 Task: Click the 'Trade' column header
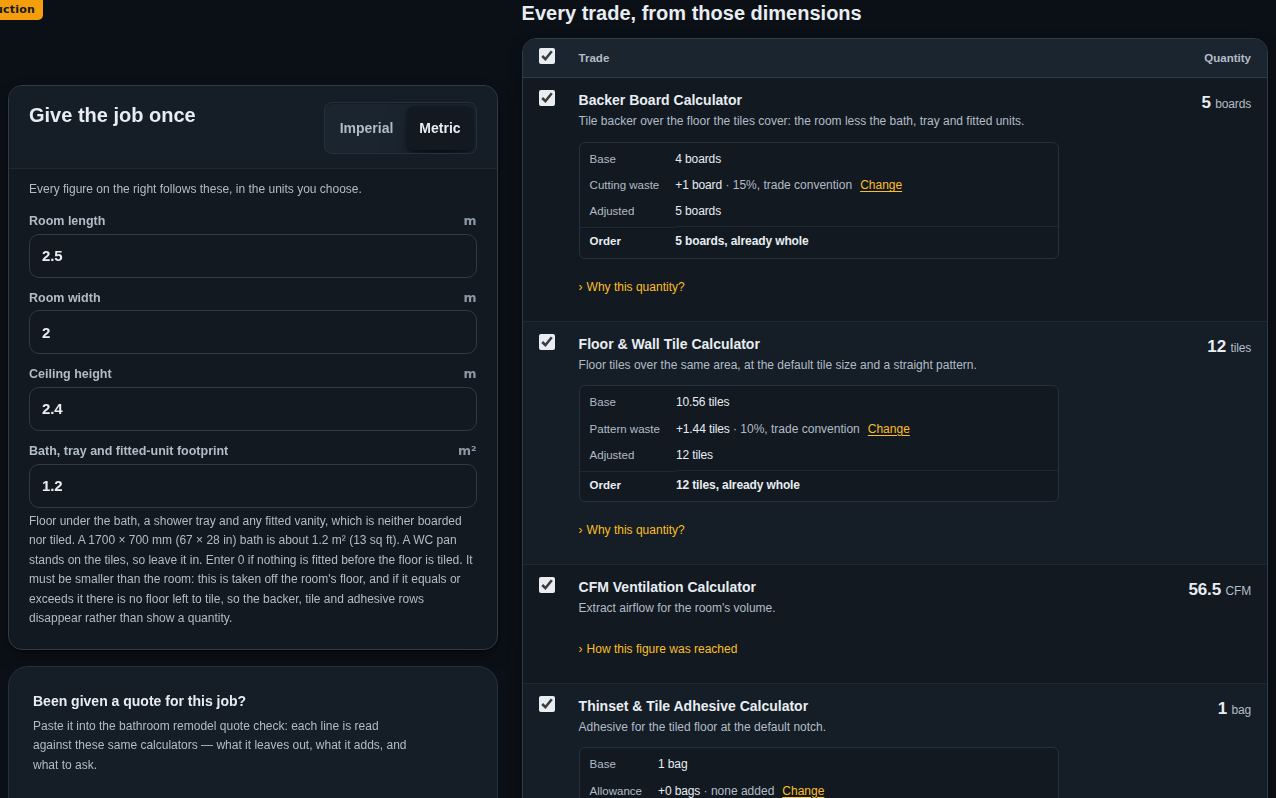point(594,58)
